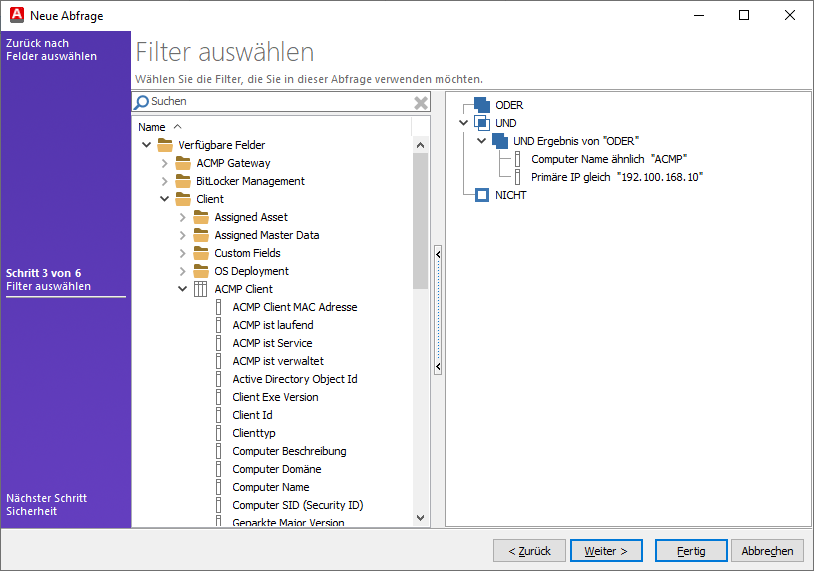Select the ODER filter node
The image size is (814, 571).
pyautogui.click(x=509, y=105)
